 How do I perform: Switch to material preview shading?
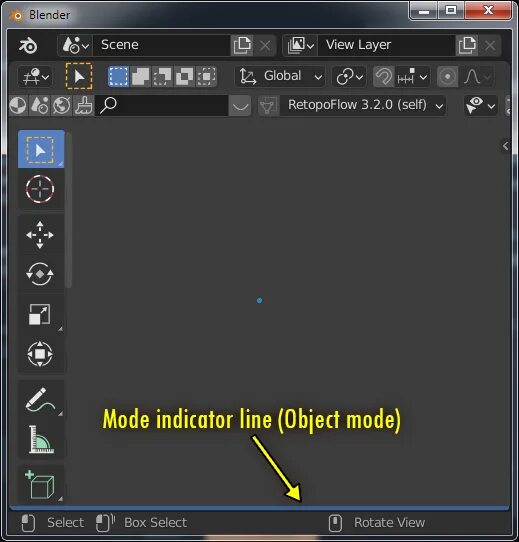click(x=40, y=105)
